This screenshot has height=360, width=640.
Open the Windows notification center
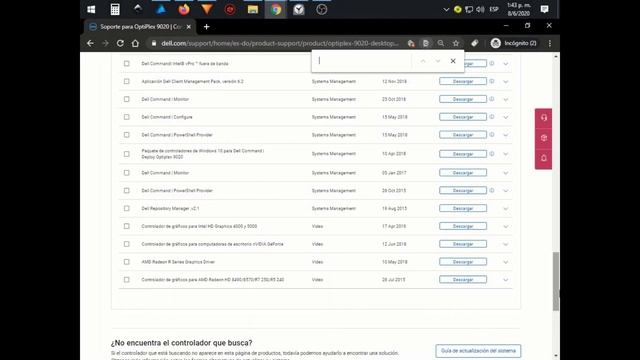click(x=544, y=9)
